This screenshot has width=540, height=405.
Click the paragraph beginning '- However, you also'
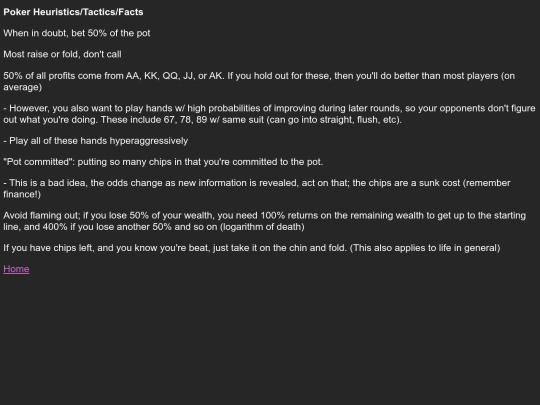[x=269, y=114]
